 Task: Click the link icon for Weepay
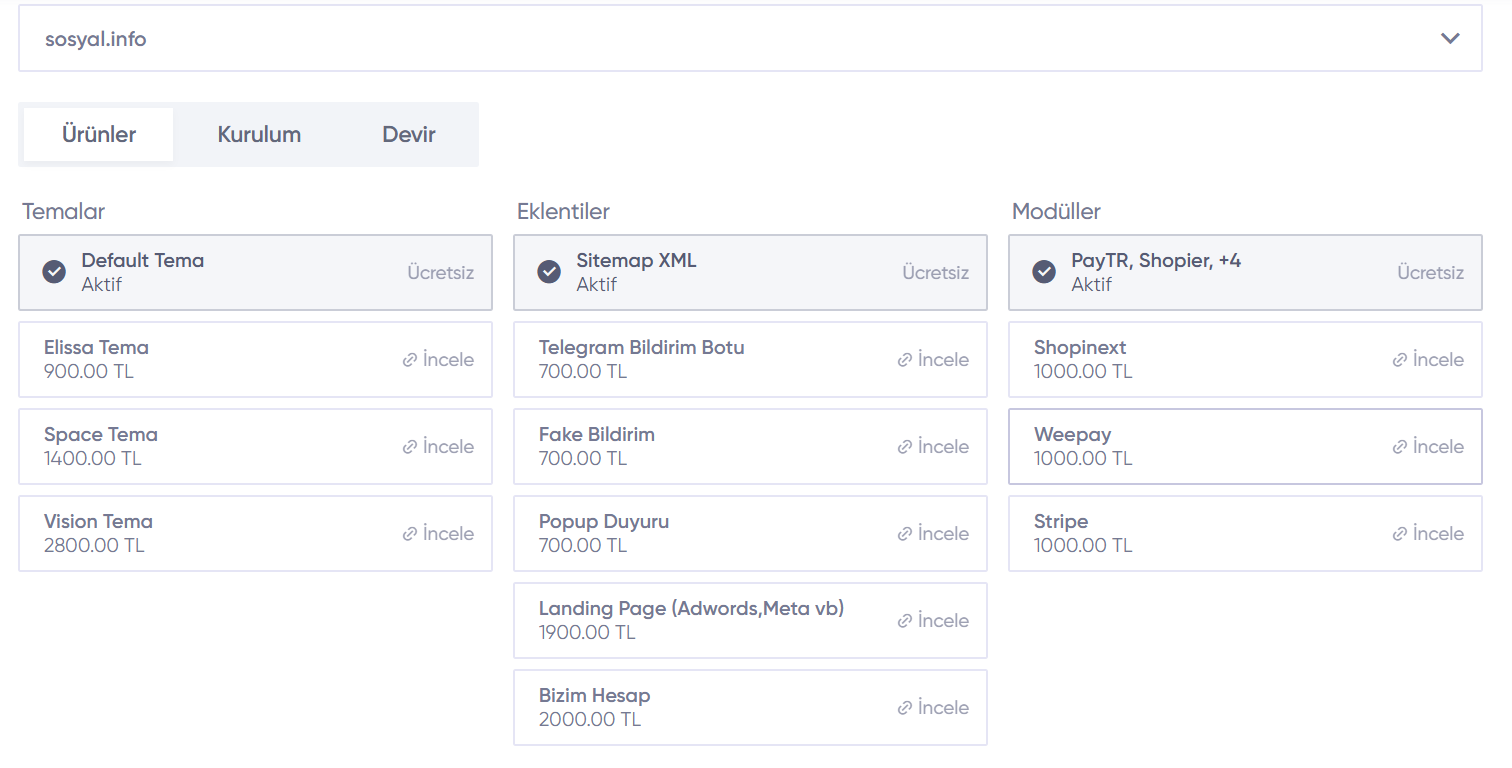click(x=1399, y=447)
